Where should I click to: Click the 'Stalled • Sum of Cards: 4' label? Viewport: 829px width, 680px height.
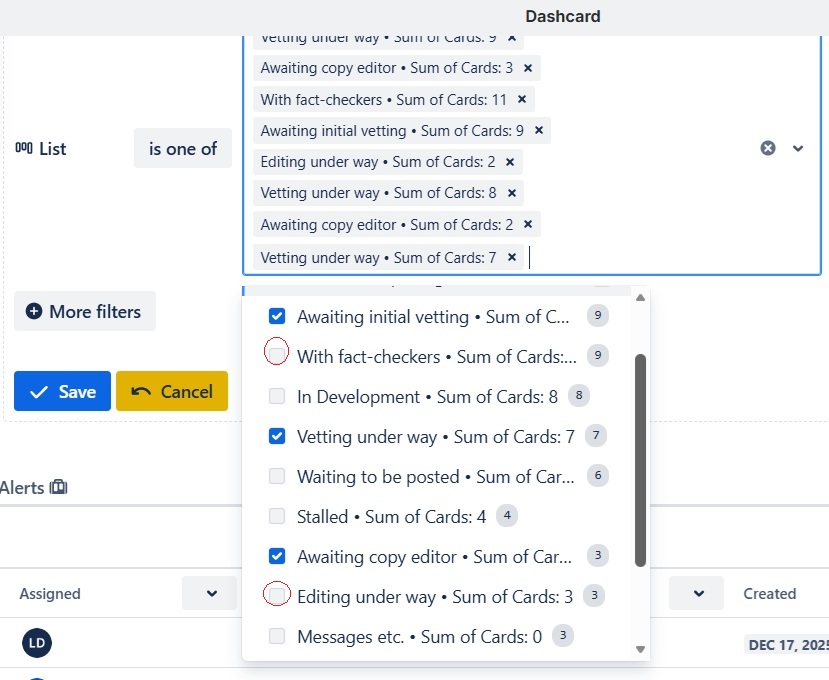(391, 517)
